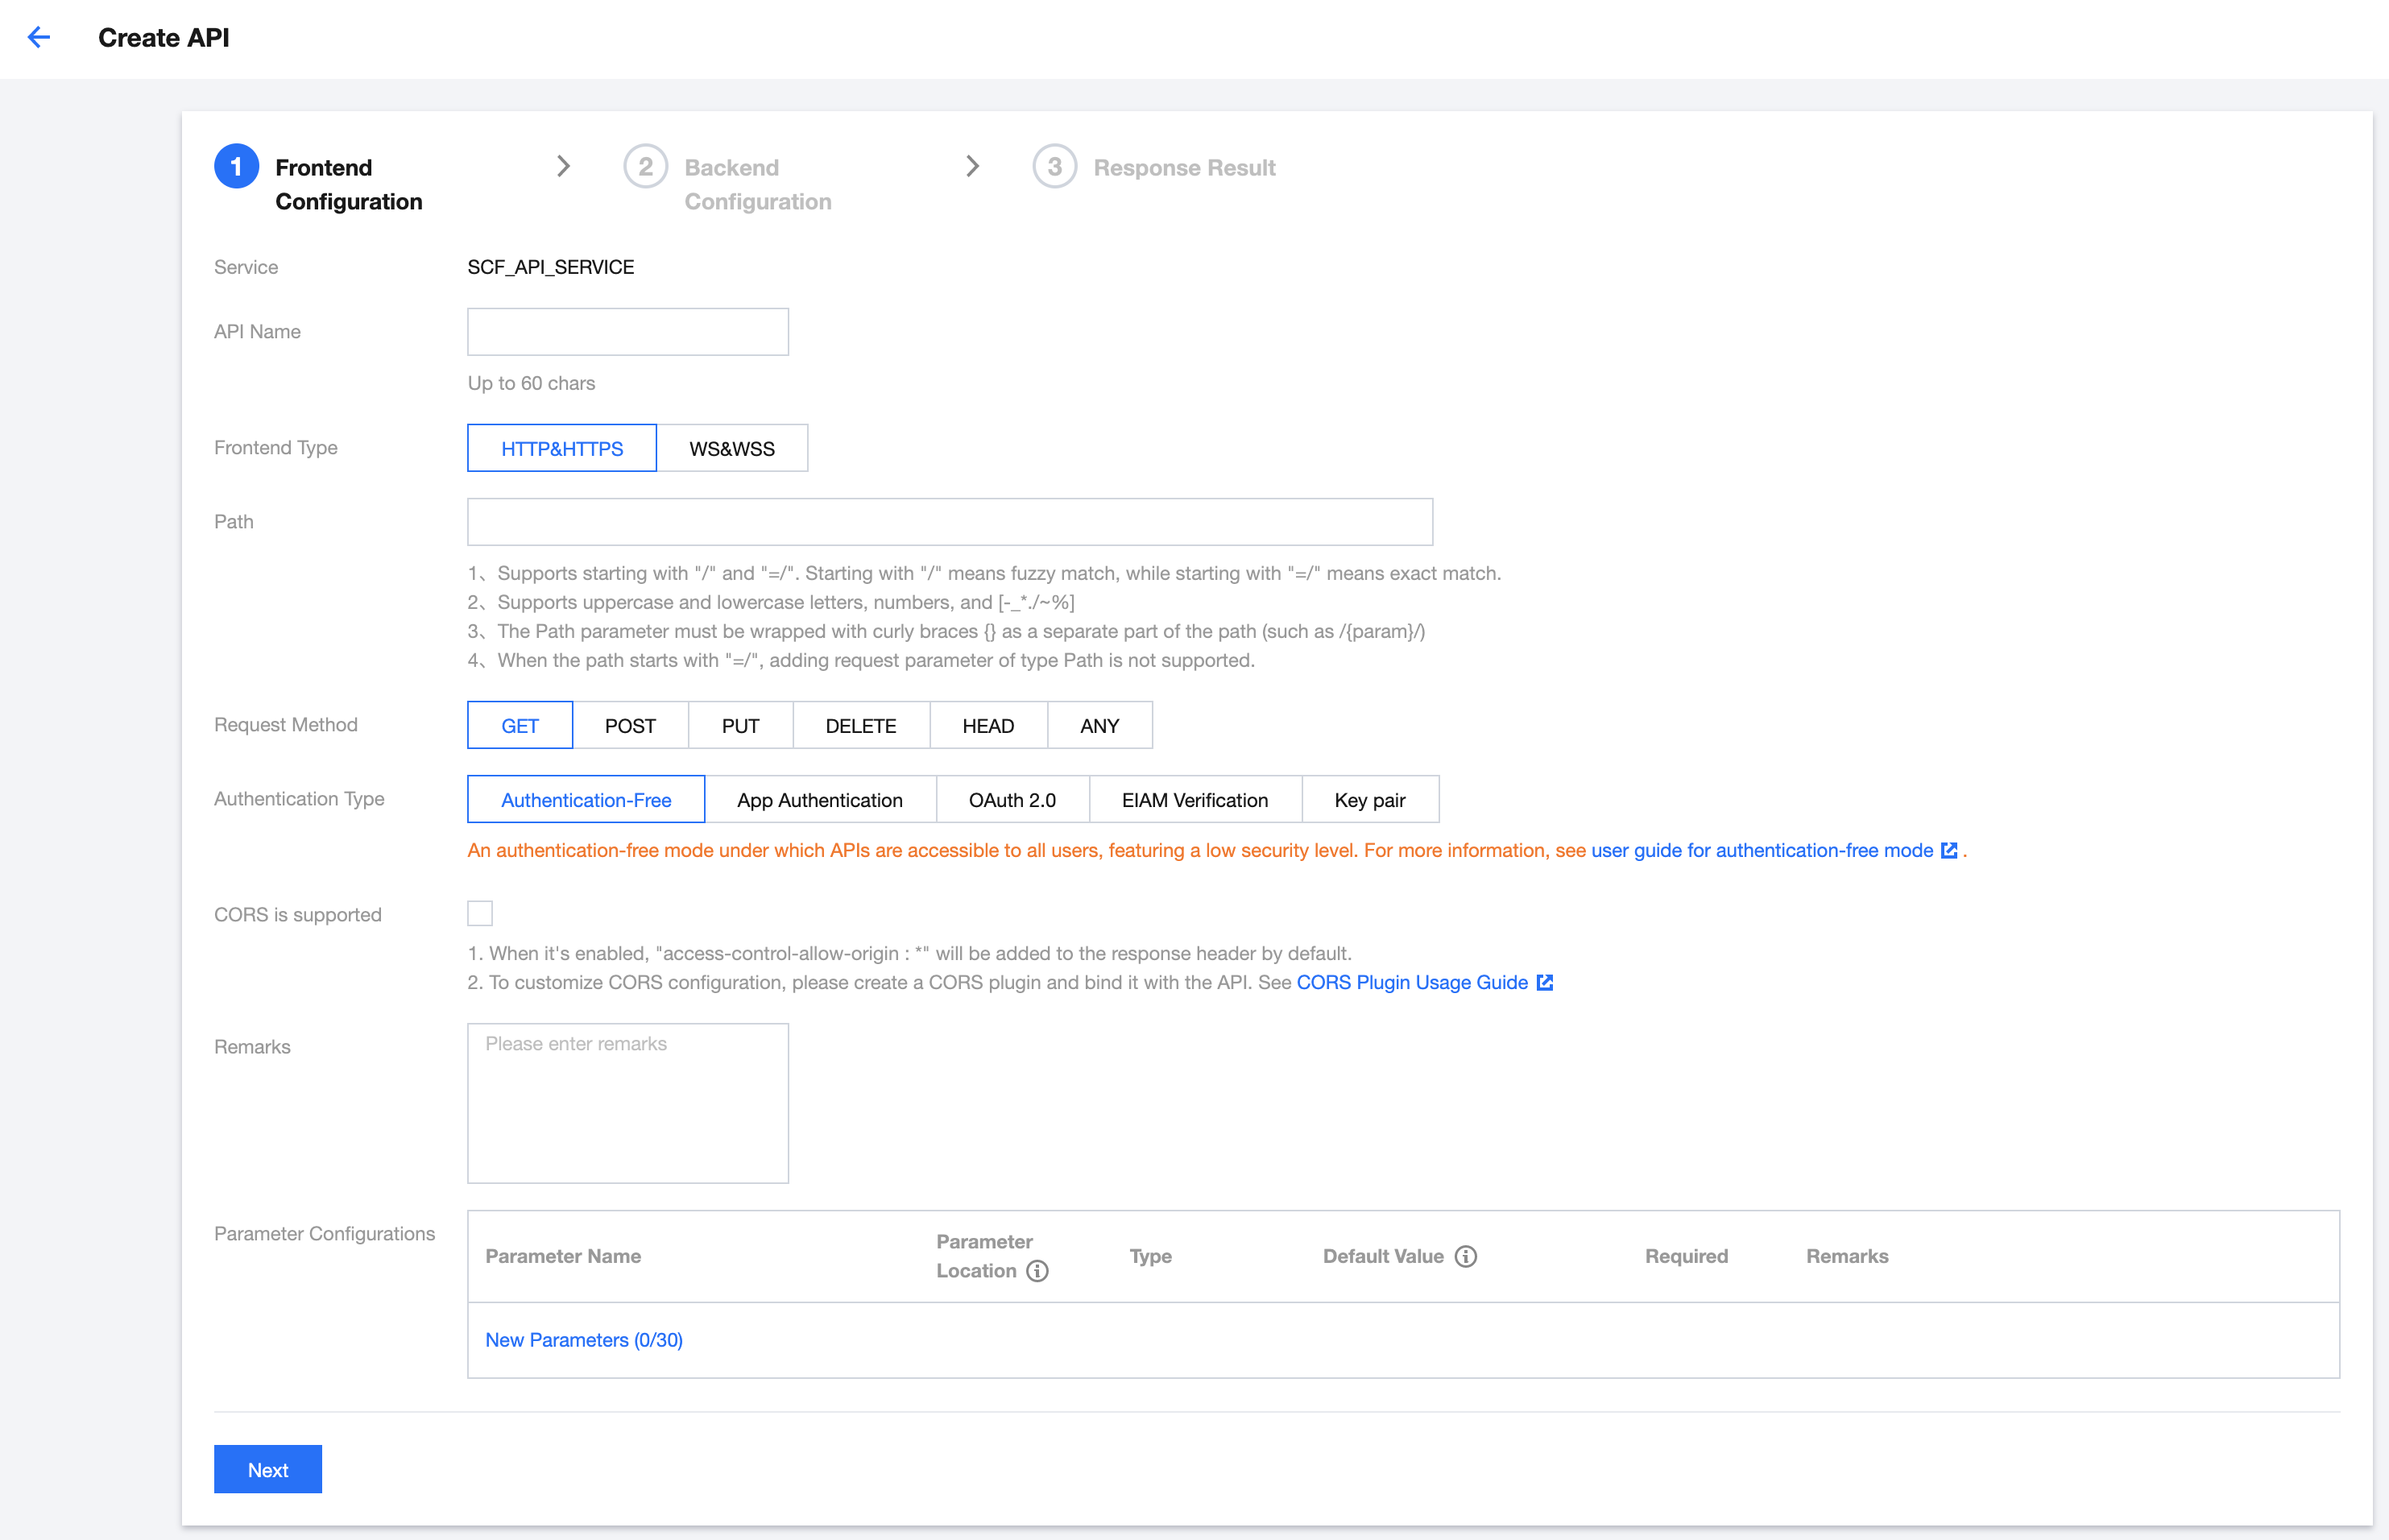Click external link icon after authentication-free guide
This screenshot has width=2389, height=1540.
coord(1949,850)
